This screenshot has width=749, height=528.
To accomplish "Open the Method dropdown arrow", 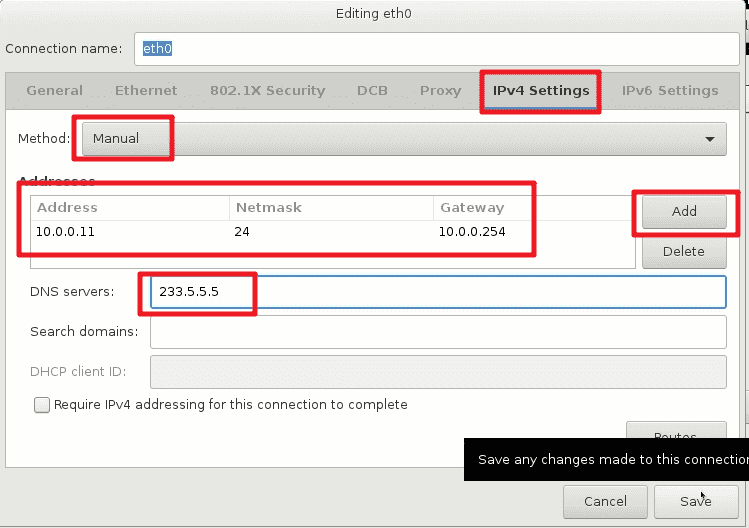I will coord(709,139).
